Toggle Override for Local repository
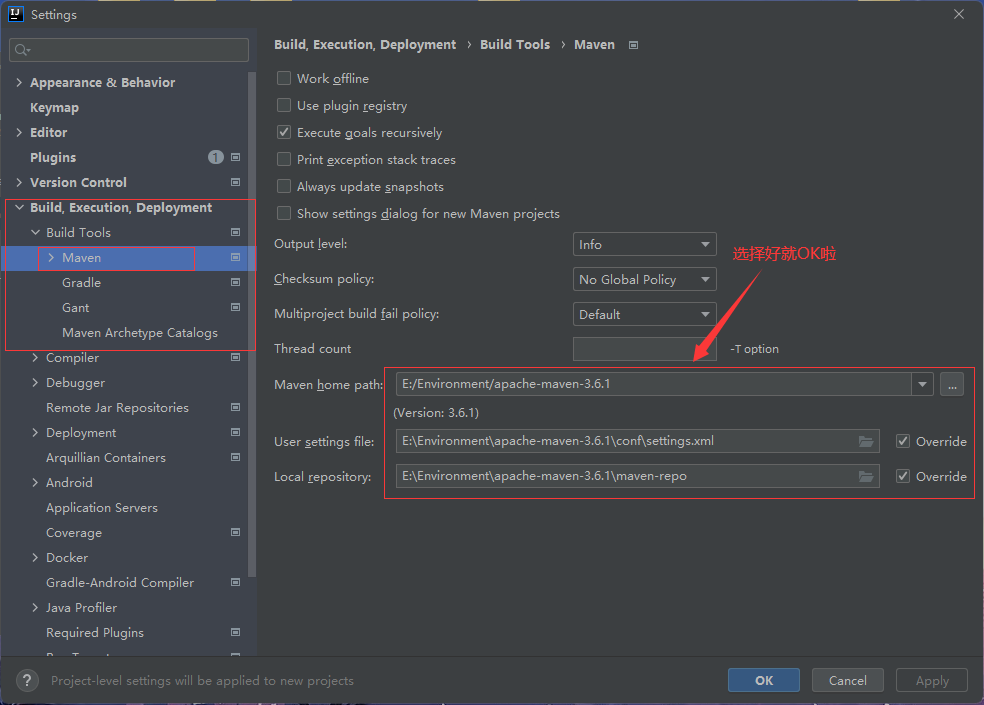Viewport: 984px width, 705px height. tap(902, 476)
